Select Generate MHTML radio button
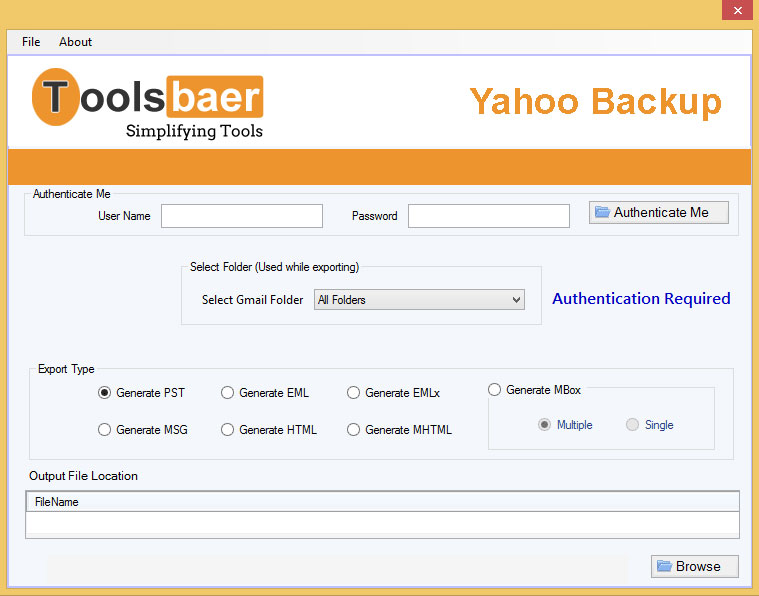The width and height of the screenshot is (759, 596). tap(353, 429)
